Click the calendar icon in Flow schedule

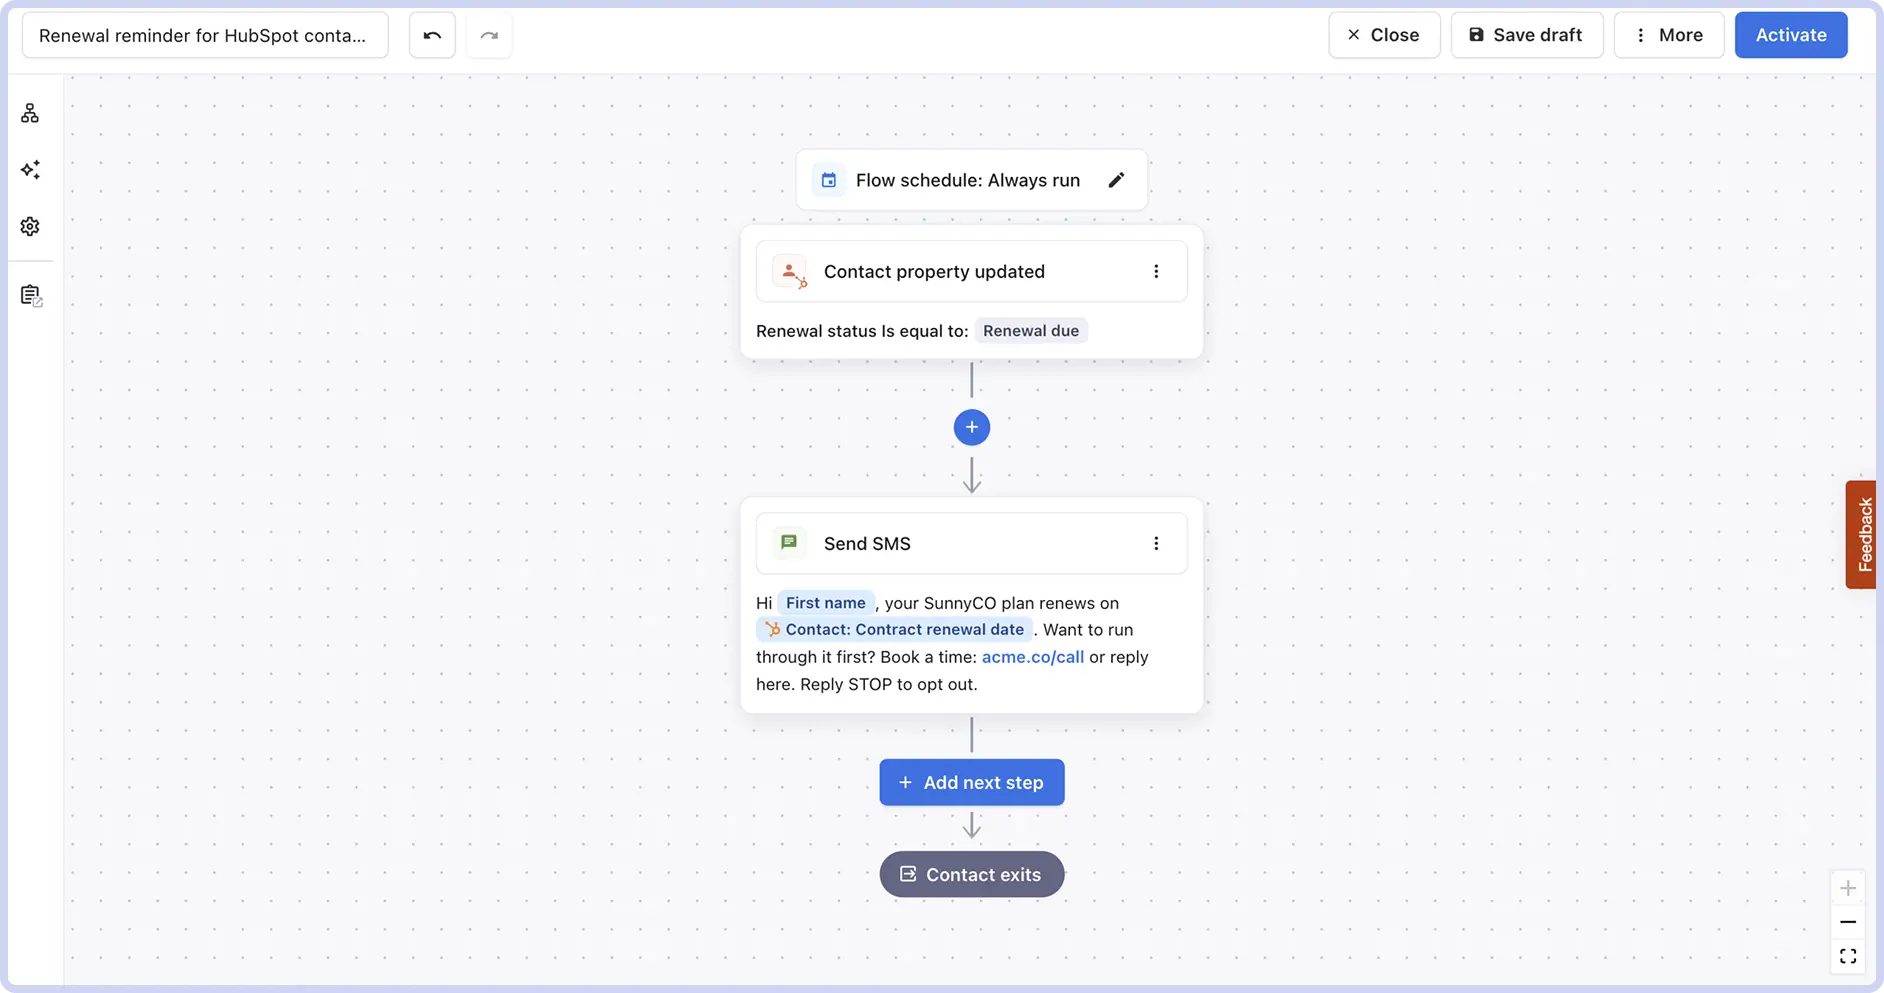[829, 180]
